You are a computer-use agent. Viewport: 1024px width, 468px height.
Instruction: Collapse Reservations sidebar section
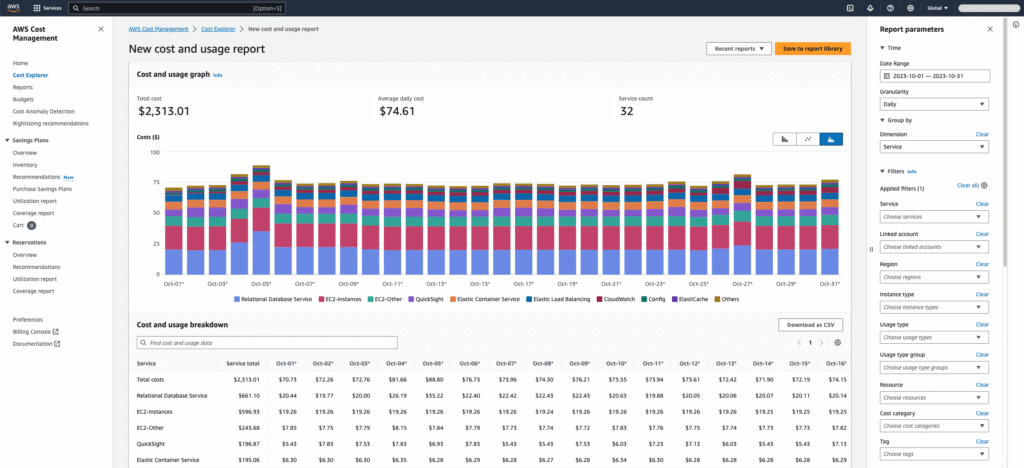pyautogui.click(x=7, y=242)
